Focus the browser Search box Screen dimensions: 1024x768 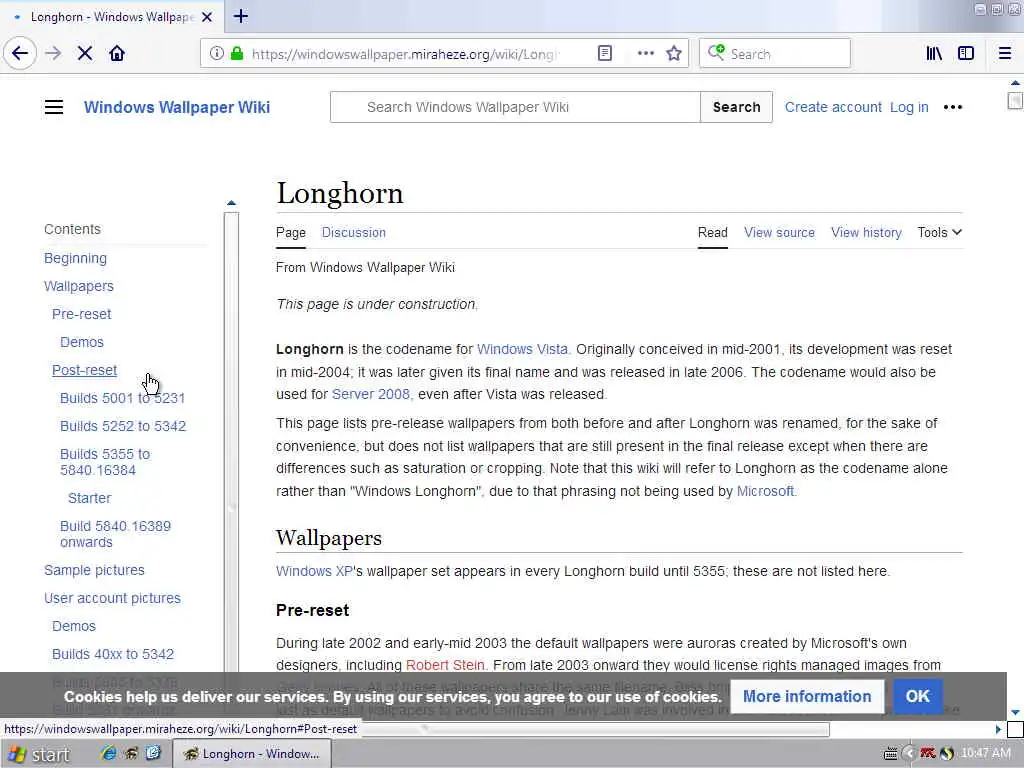coord(775,54)
